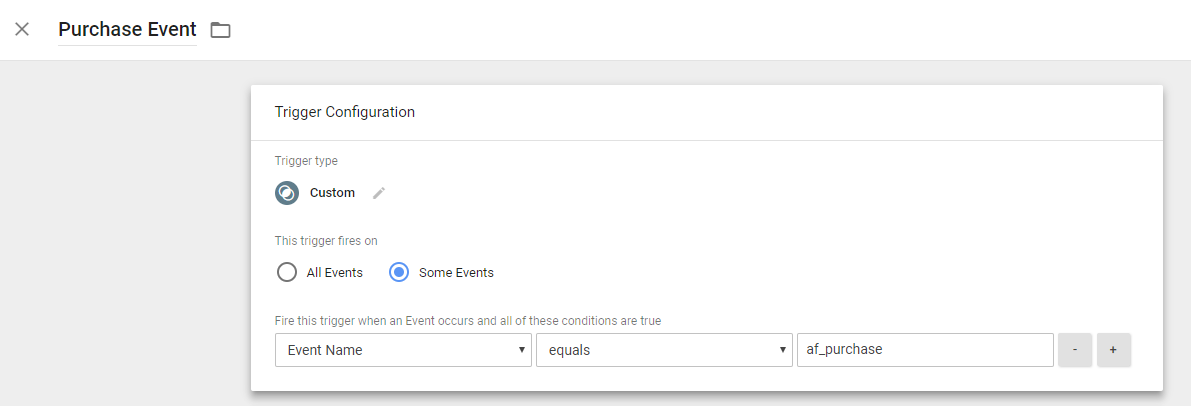Screen dimensions: 1191x406
Task: Select the Some Events radio button
Action: tap(400, 272)
